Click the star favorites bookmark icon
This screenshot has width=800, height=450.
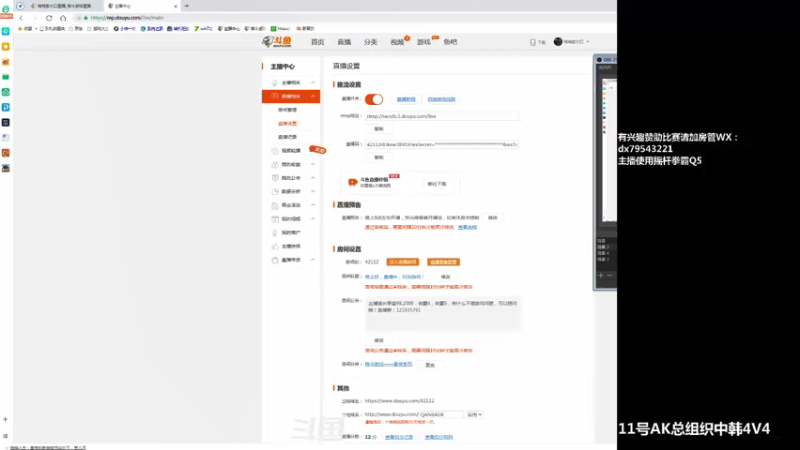click(x=20, y=29)
